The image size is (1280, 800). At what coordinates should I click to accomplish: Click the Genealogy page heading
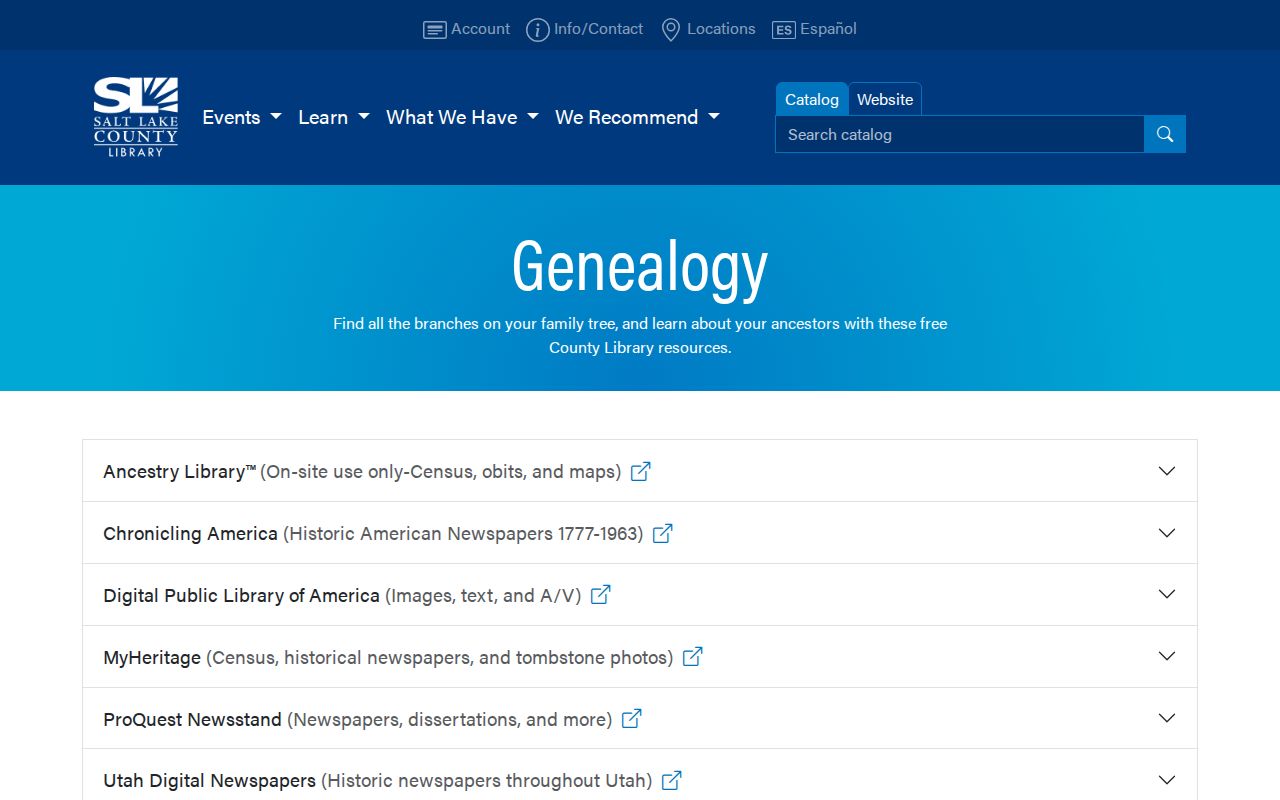coord(640,267)
